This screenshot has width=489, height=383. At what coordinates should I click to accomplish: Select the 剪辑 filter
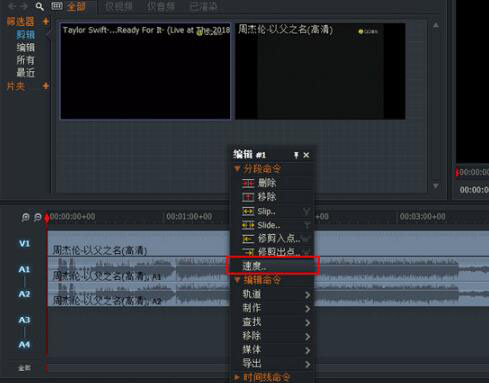click(x=26, y=35)
